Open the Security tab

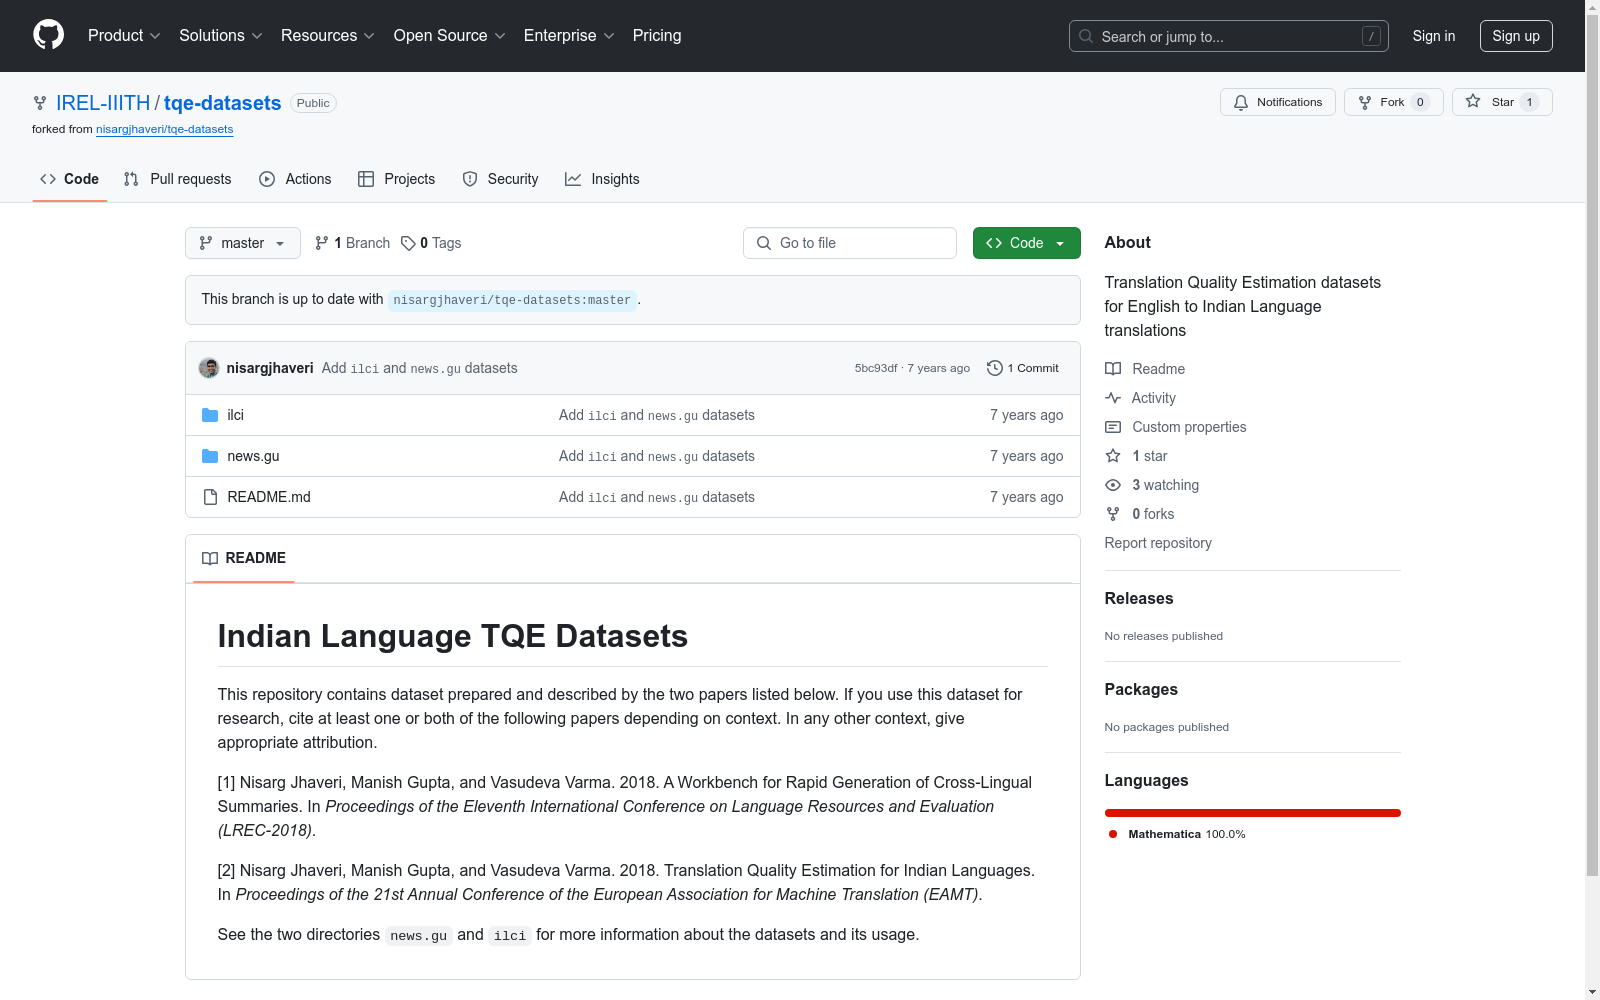click(x=501, y=179)
